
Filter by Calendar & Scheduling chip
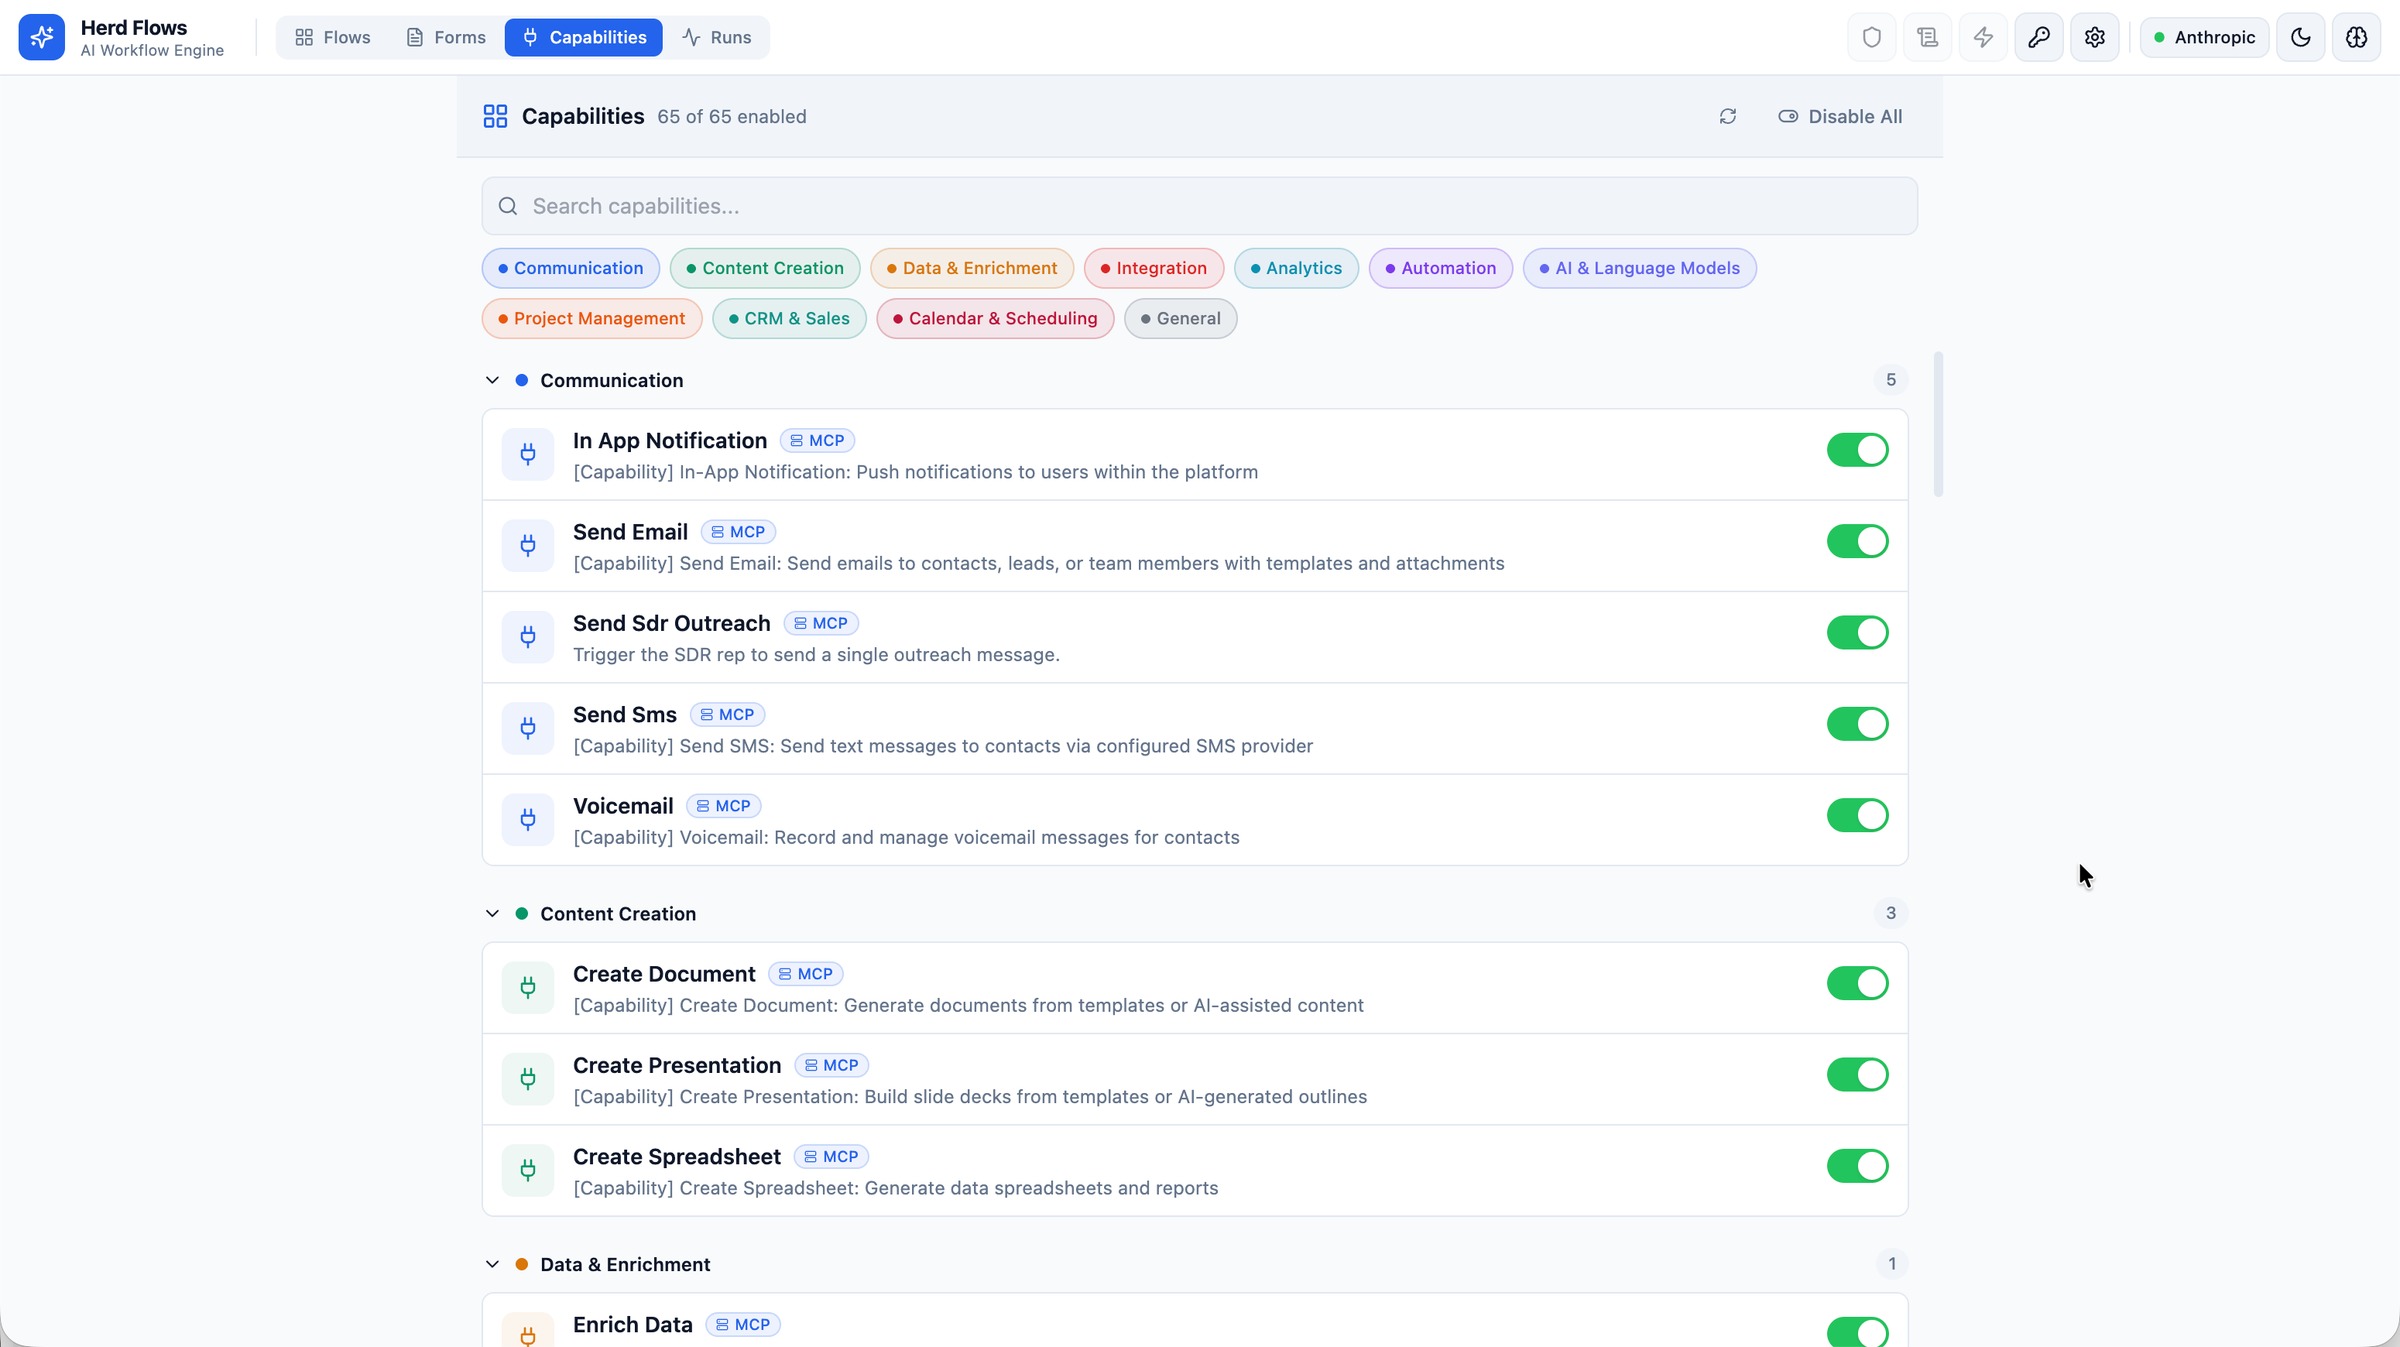995,318
